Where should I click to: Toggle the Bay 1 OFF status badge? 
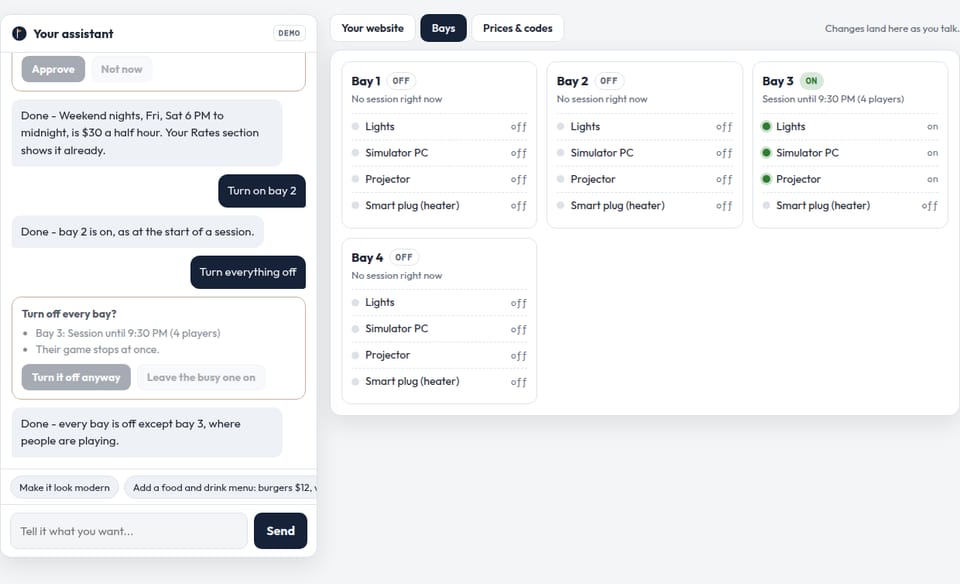click(401, 81)
